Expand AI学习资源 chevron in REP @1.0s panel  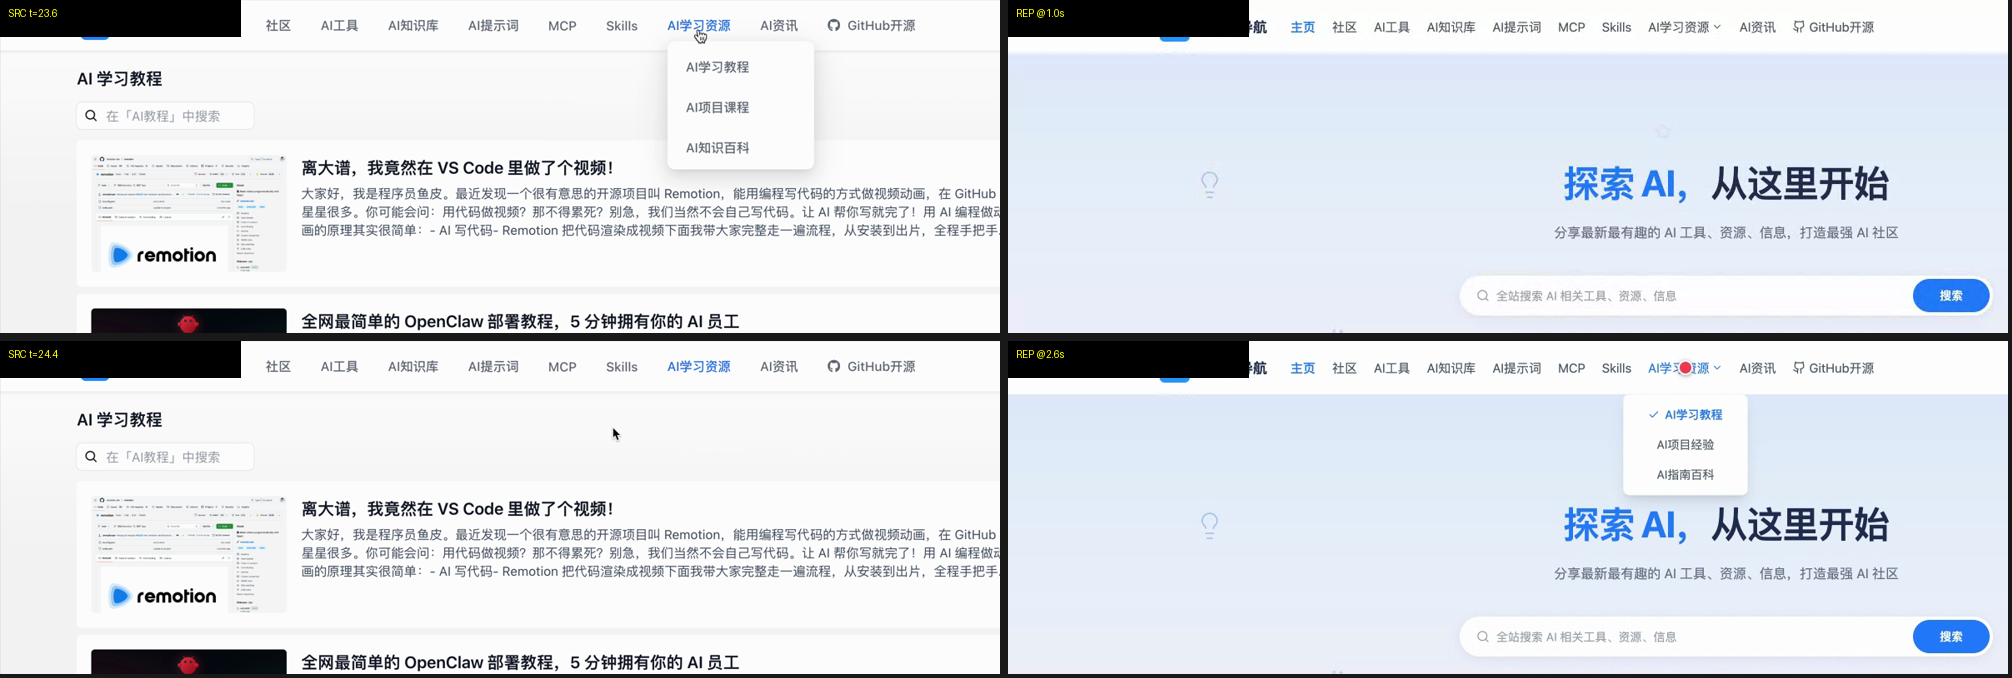click(1717, 28)
